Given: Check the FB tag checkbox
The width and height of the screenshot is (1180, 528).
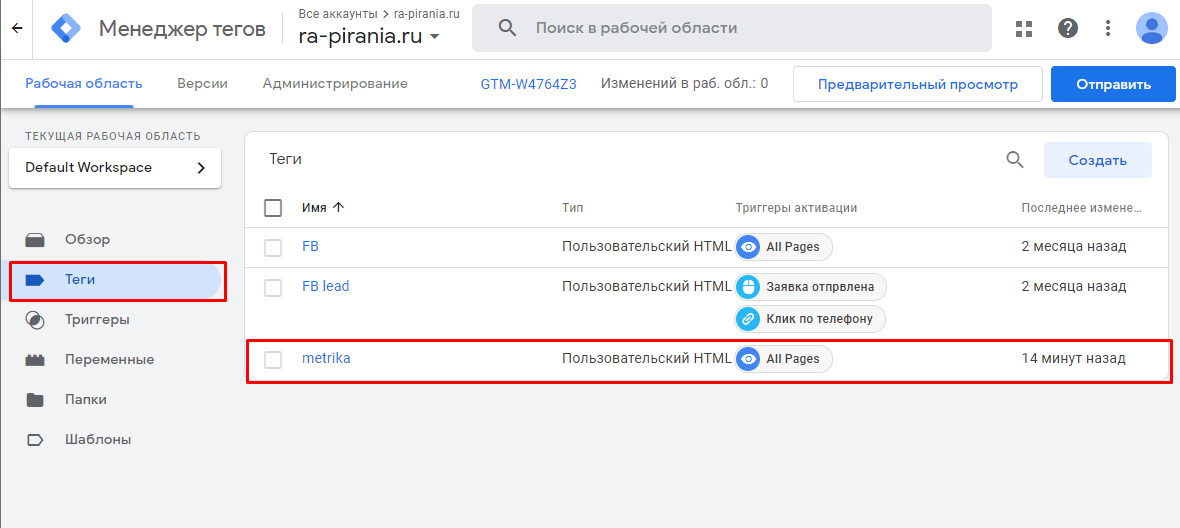Looking at the screenshot, I should click(273, 247).
